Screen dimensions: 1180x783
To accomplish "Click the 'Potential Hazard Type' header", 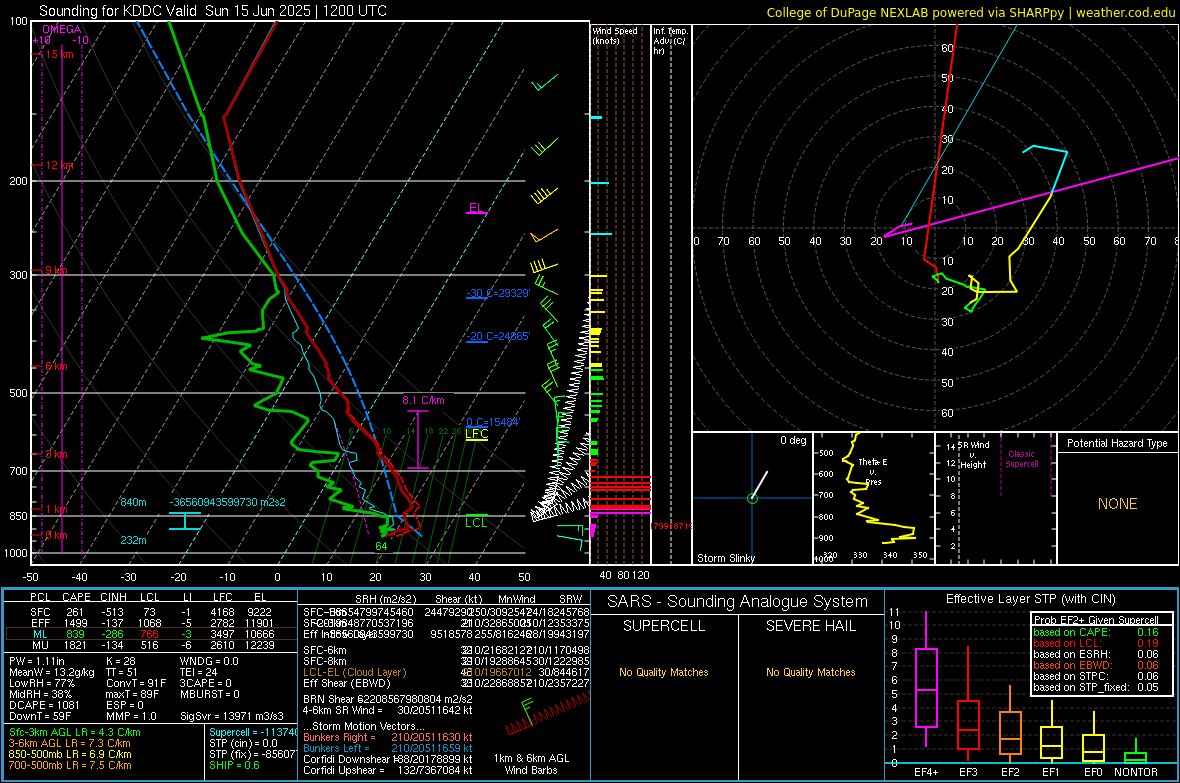I will [x=1117, y=443].
